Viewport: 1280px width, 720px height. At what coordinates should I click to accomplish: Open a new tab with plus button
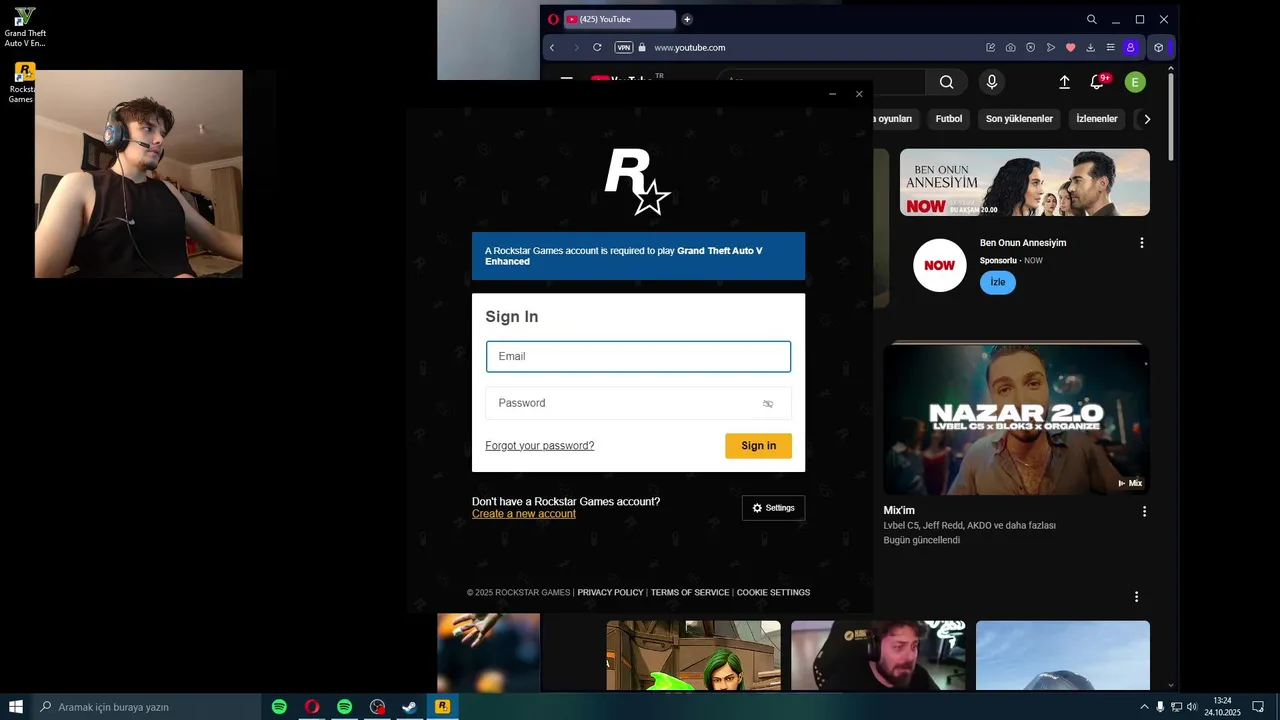click(x=687, y=19)
